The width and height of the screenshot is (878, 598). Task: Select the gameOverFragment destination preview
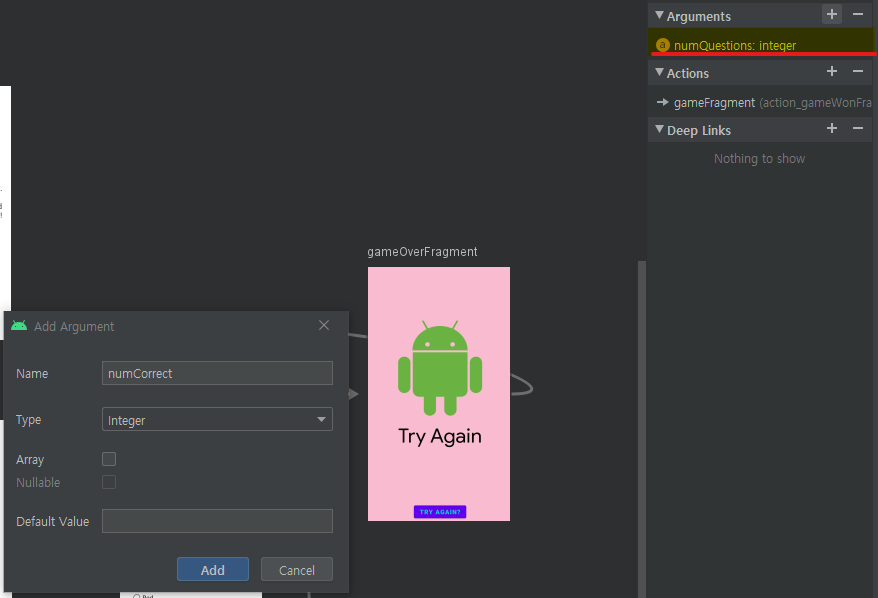click(439, 394)
